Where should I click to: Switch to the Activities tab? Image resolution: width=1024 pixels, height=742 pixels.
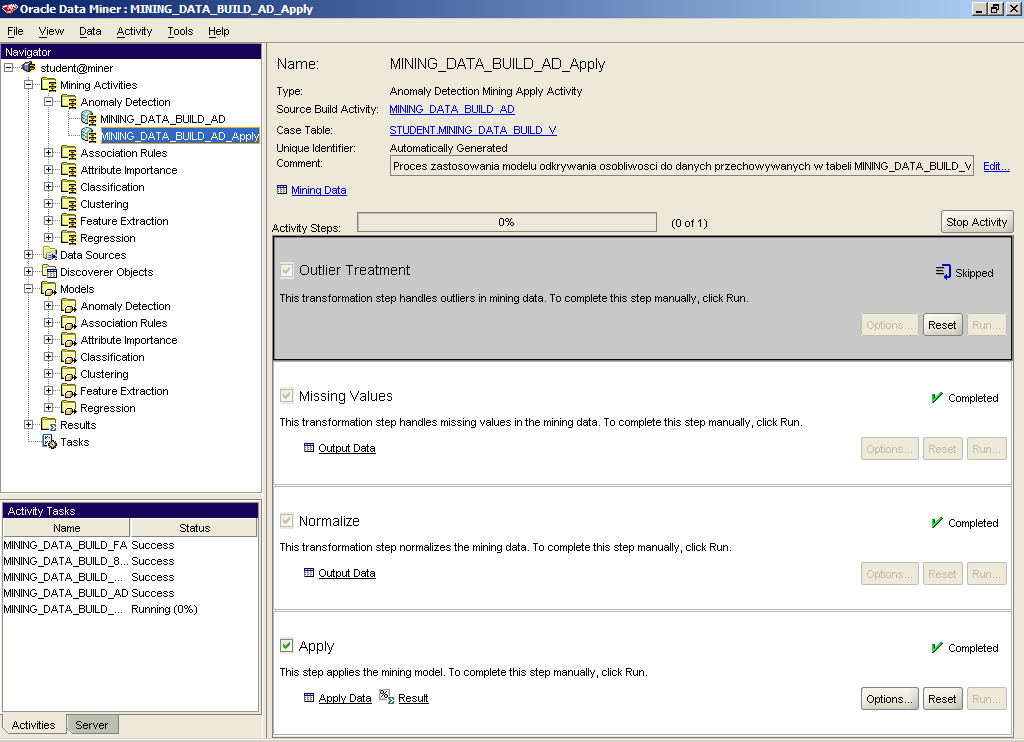point(33,724)
